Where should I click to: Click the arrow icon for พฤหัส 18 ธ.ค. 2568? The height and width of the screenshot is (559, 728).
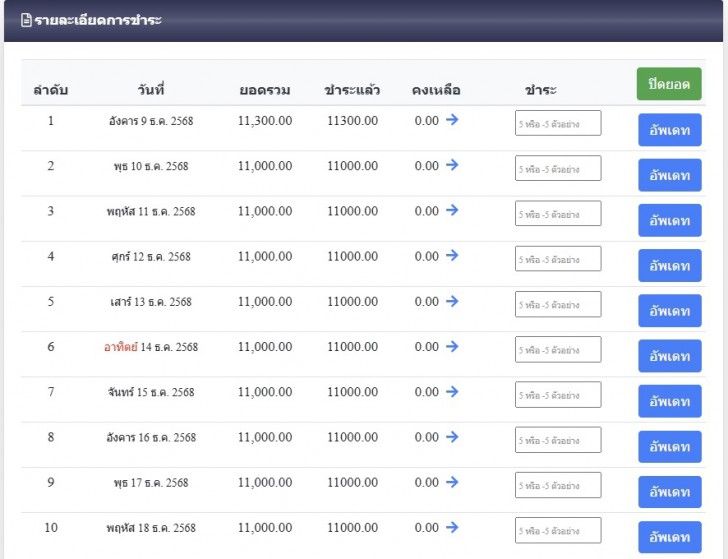452,527
